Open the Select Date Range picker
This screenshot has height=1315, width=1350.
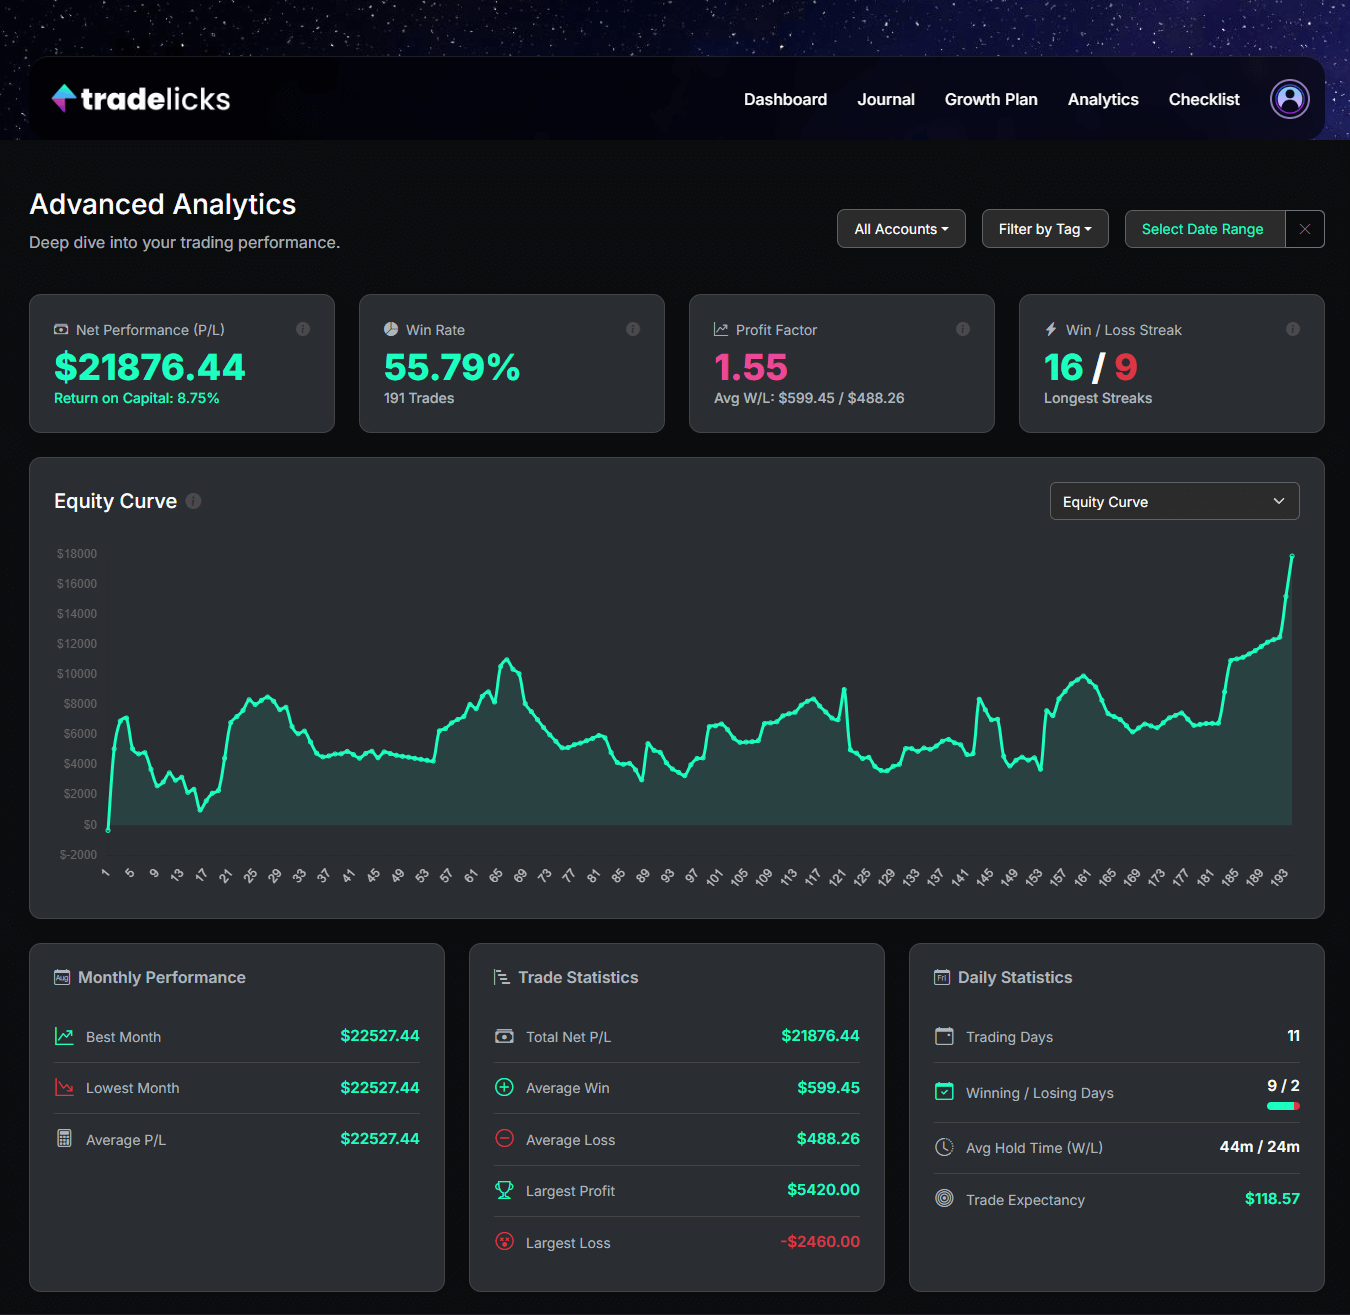pos(1204,228)
